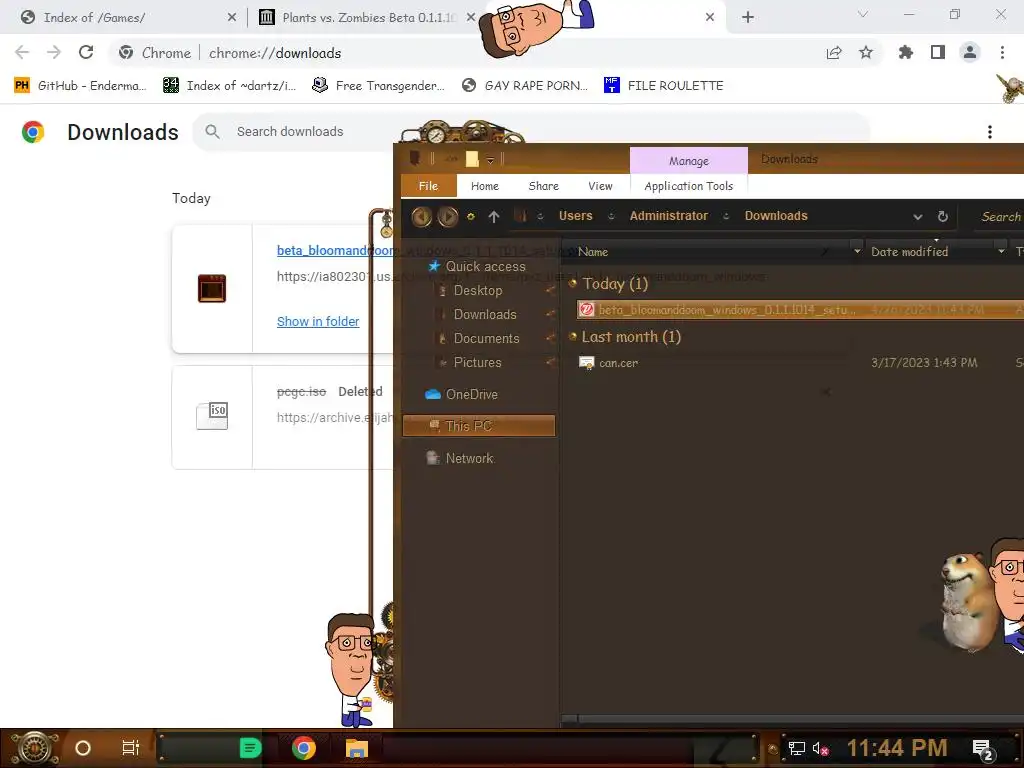Click the muted volume tray icon

[820, 748]
